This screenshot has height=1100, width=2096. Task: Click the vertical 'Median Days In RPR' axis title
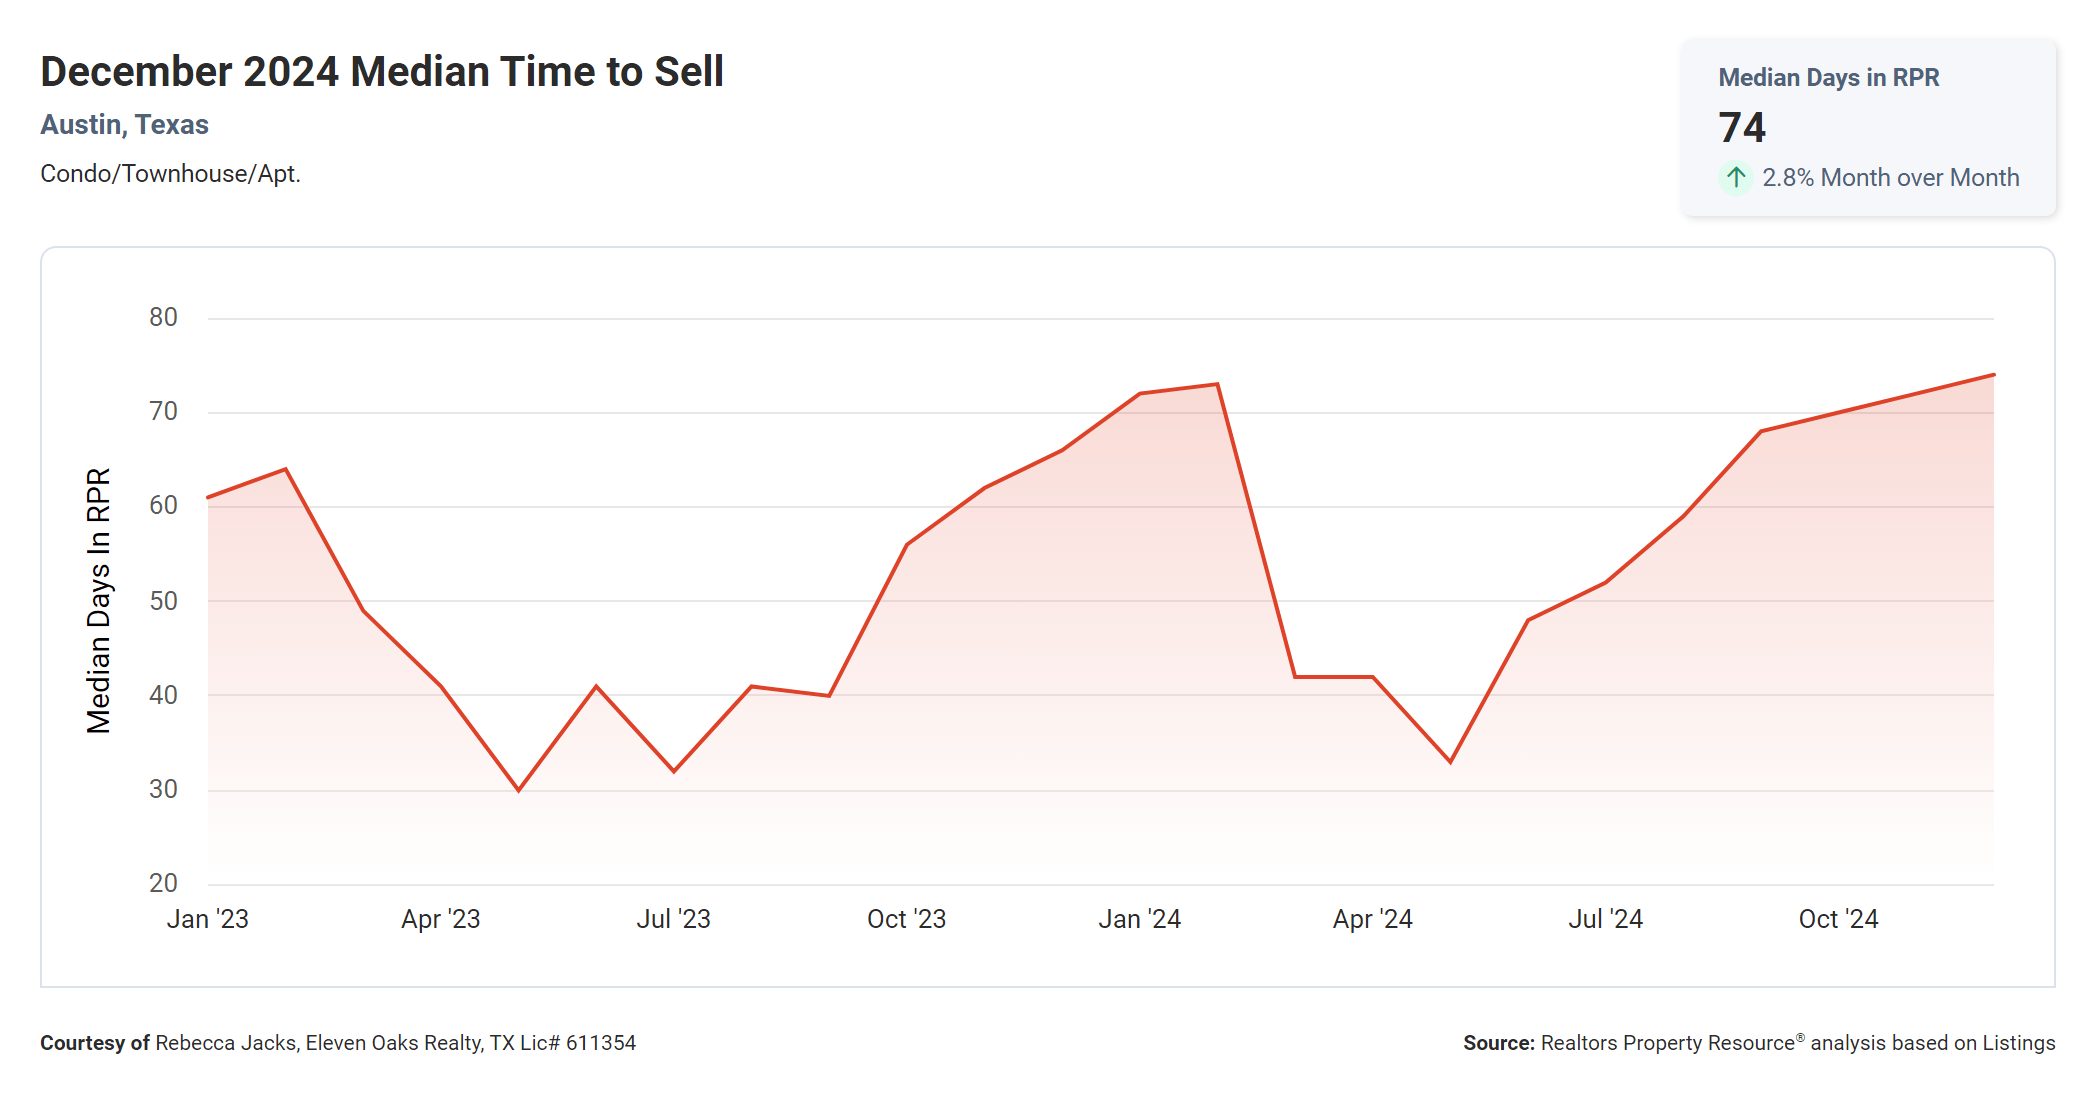(99, 601)
